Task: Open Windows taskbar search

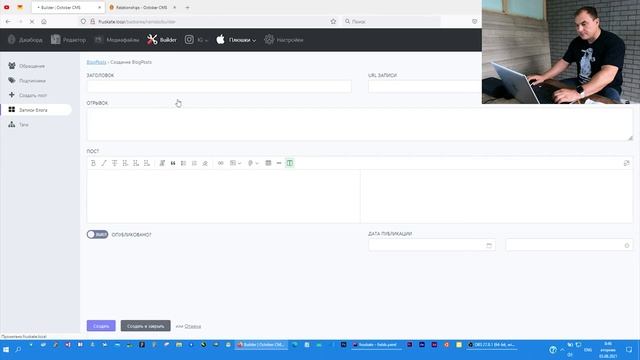Action: tap(18, 349)
